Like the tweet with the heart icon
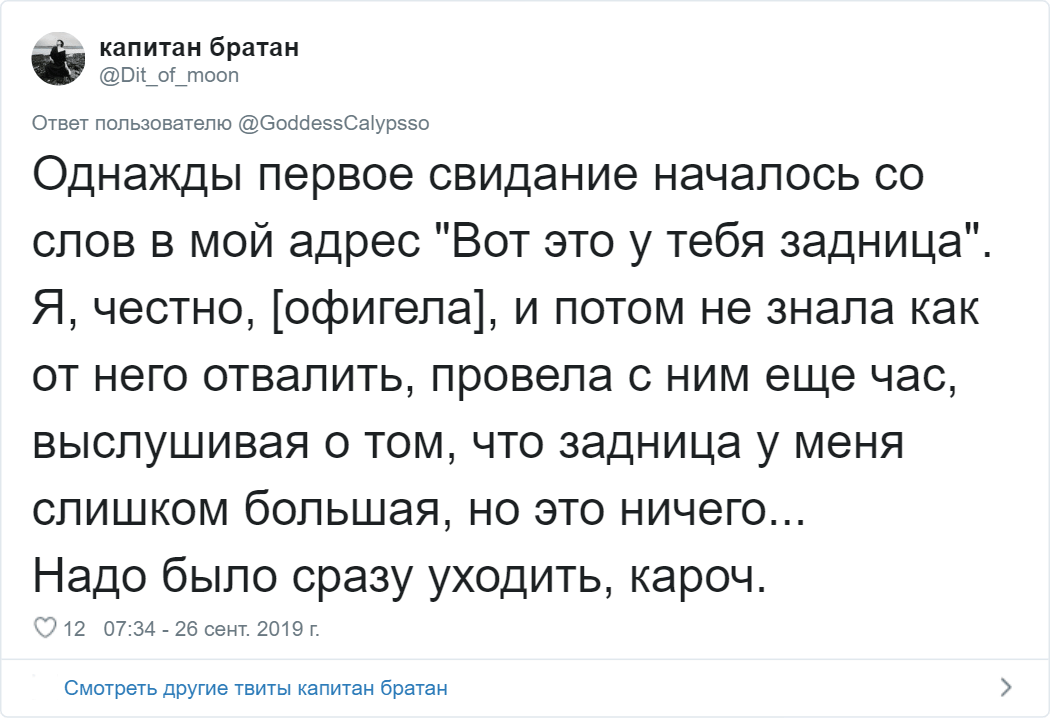This screenshot has width=1050, height=718. pyautogui.click(x=44, y=629)
